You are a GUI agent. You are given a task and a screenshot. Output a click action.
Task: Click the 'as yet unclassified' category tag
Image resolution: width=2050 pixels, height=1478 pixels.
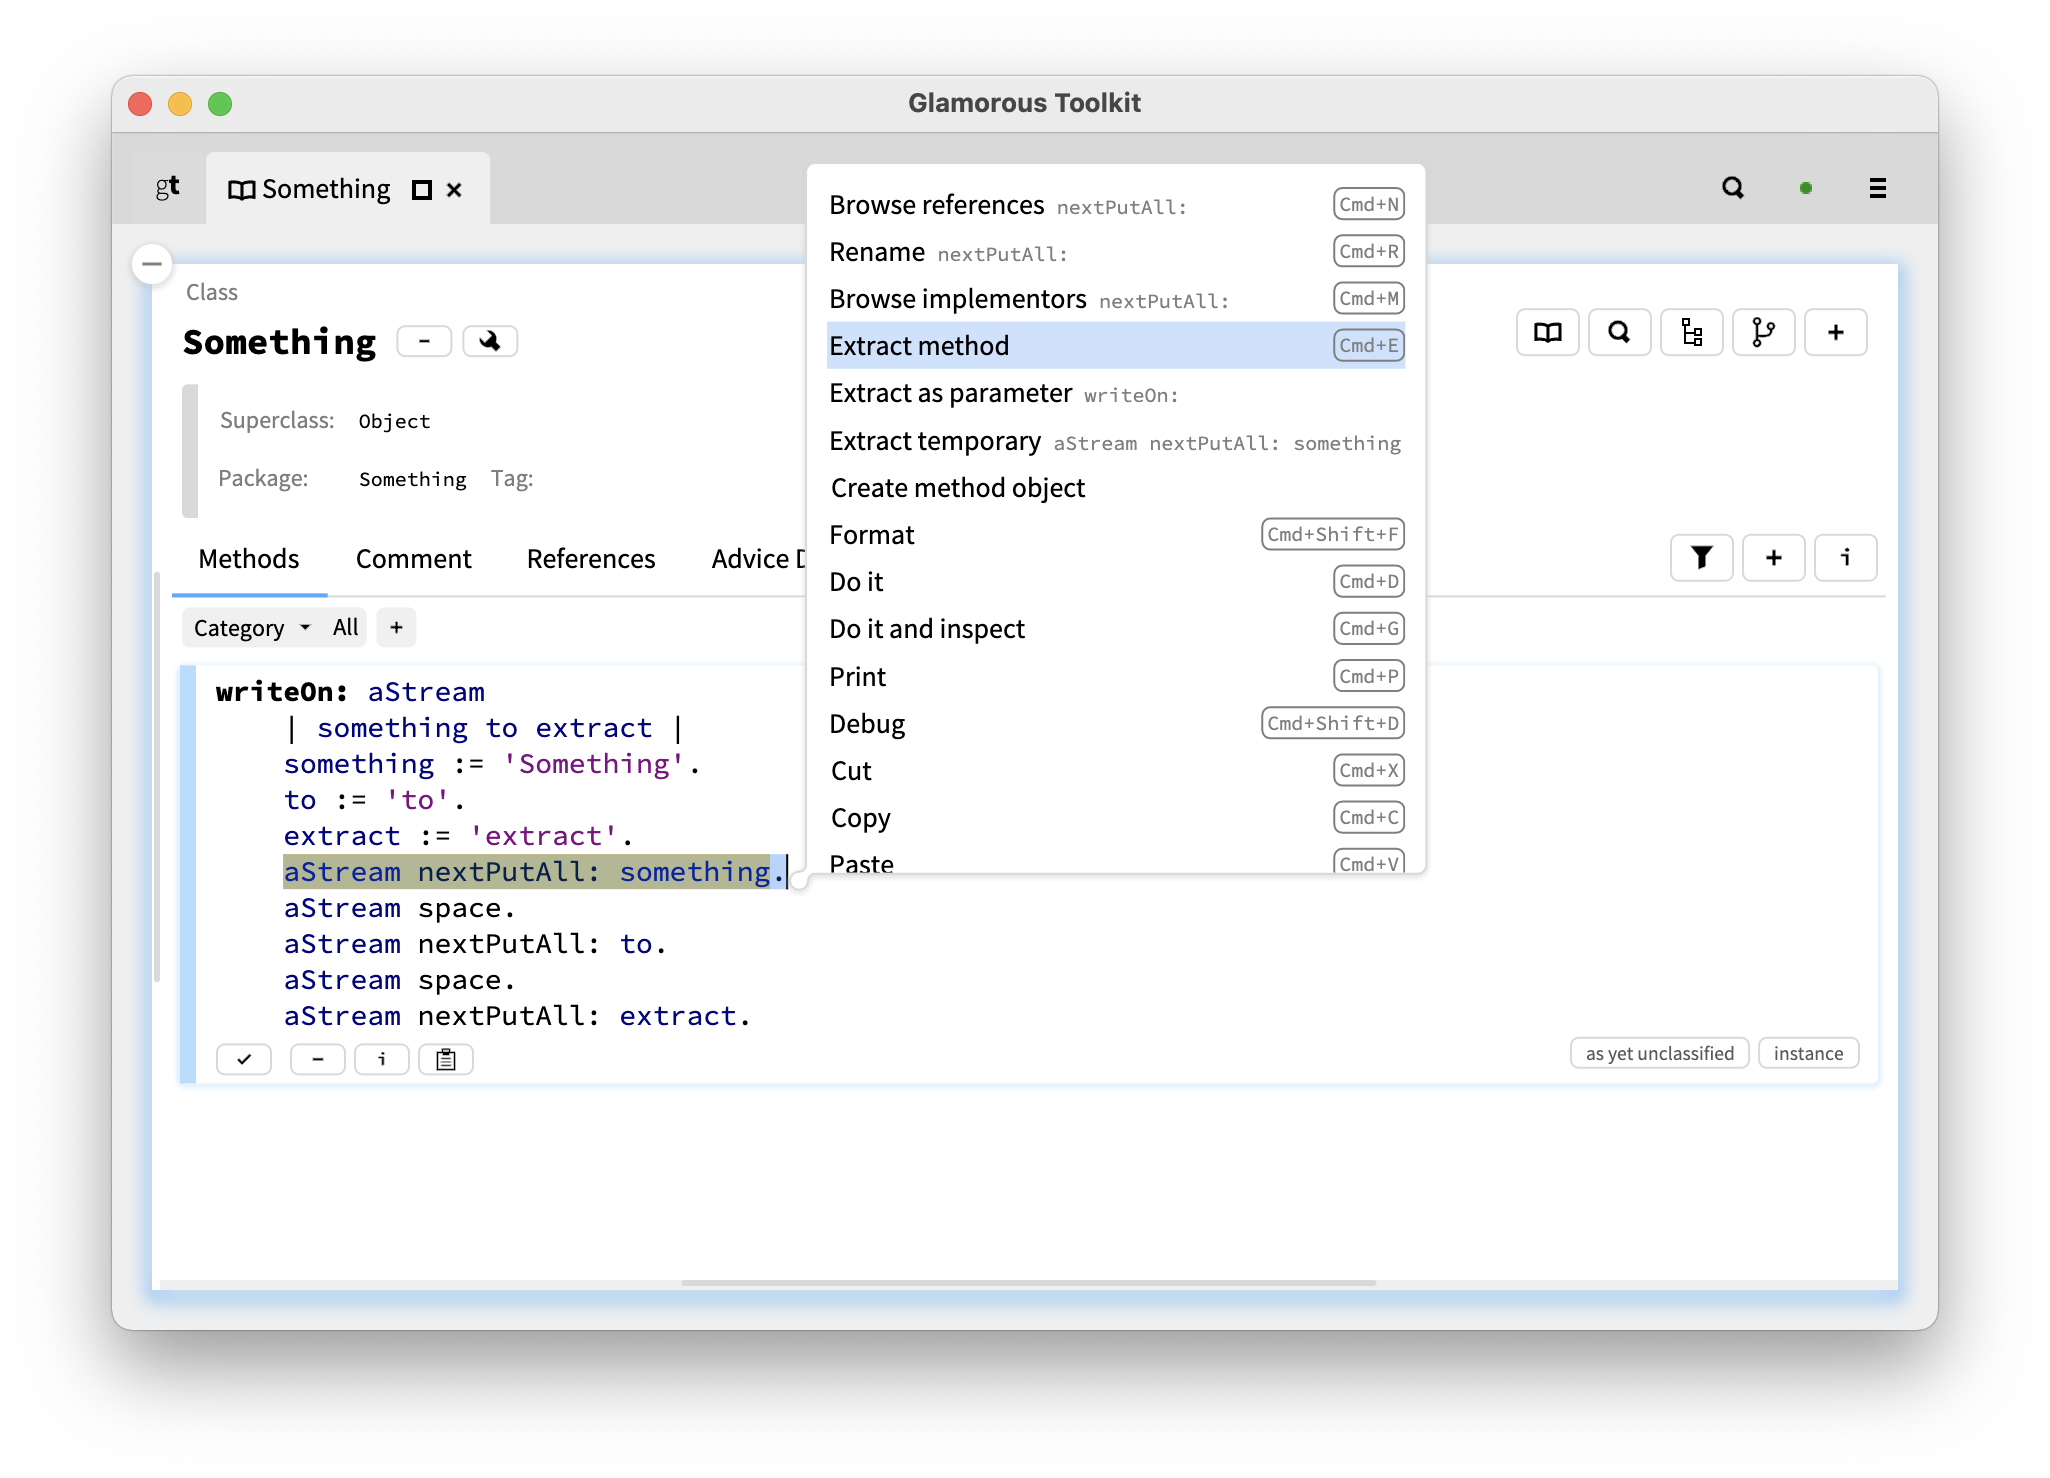(x=1660, y=1053)
